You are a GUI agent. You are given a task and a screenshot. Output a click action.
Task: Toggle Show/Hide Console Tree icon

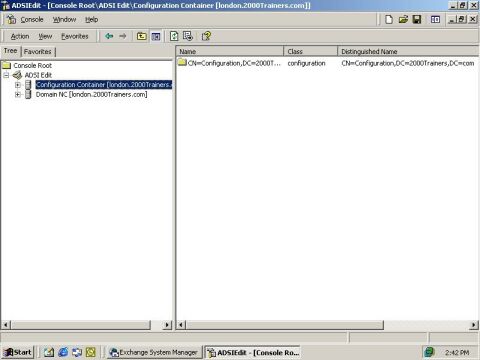tap(156, 36)
